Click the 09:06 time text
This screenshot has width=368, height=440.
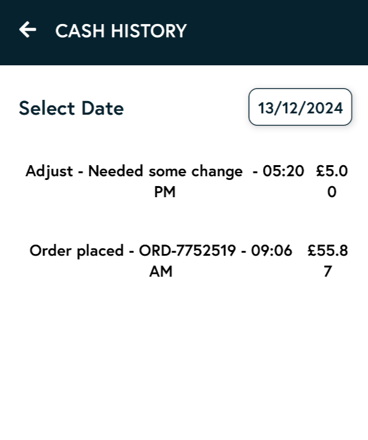click(271, 251)
